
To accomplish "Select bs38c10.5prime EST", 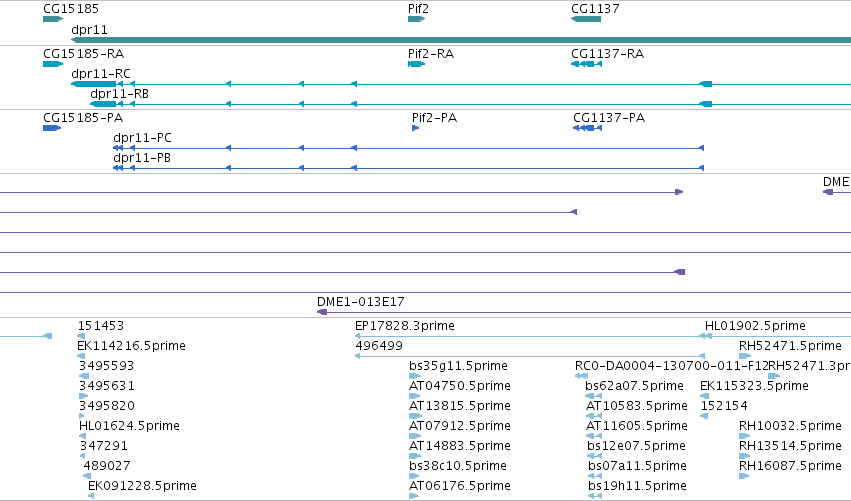I will click(x=415, y=476).
